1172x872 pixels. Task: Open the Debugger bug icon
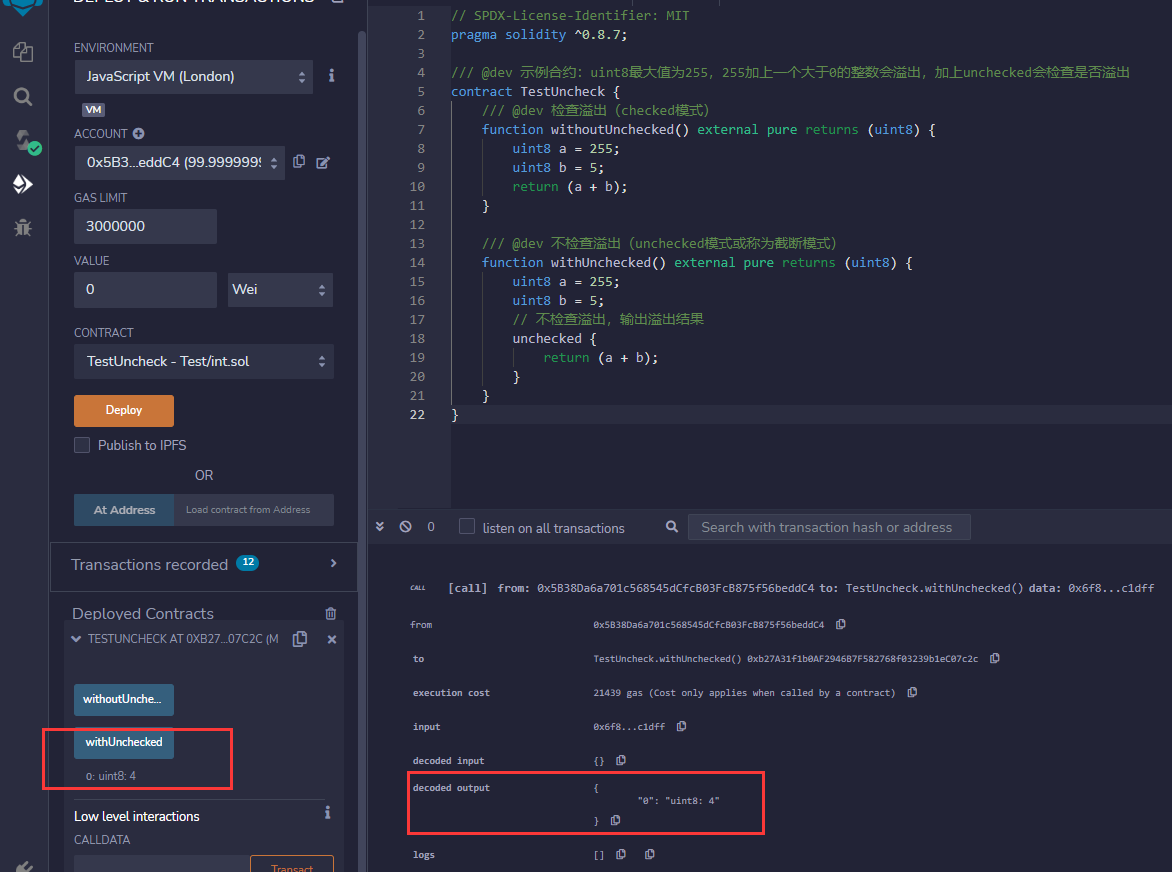pyautogui.click(x=22, y=227)
